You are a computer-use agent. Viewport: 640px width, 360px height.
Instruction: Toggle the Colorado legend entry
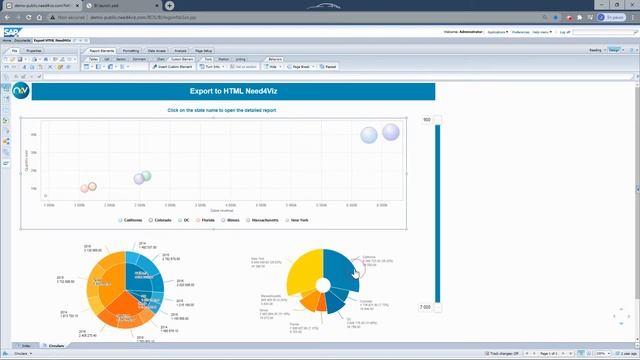(x=160, y=220)
